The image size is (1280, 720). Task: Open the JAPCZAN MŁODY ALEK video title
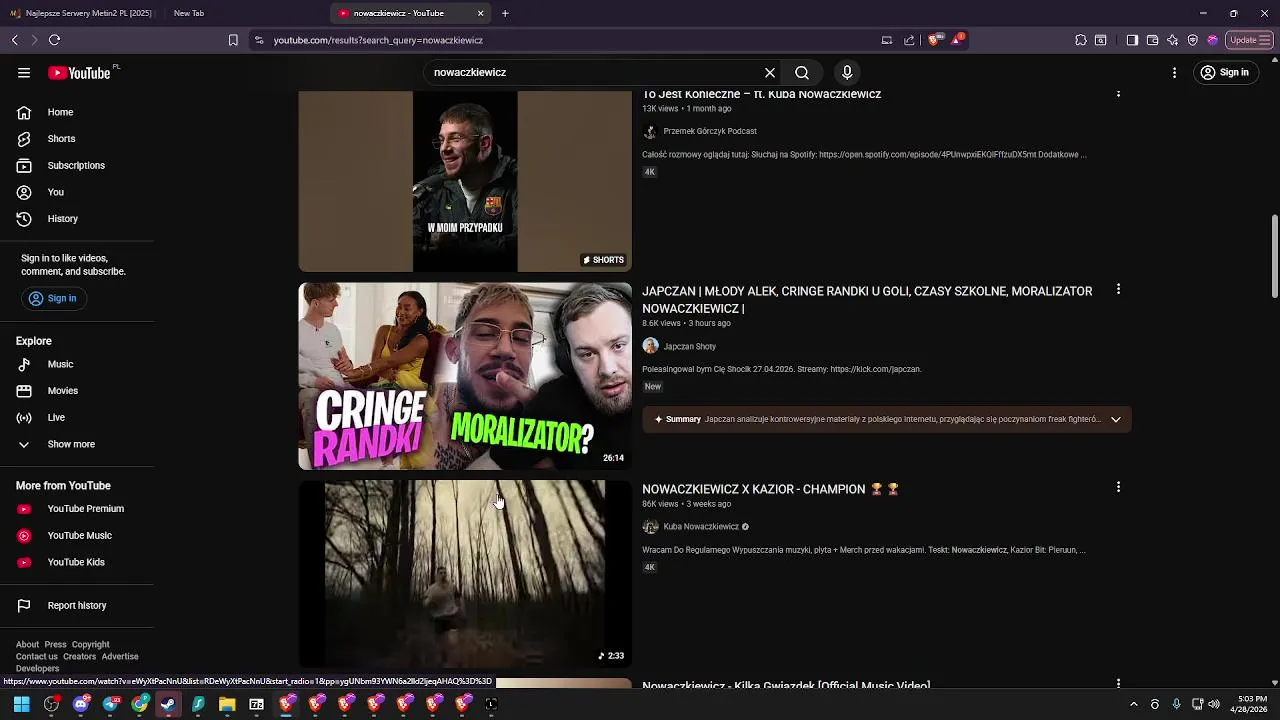tap(867, 300)
